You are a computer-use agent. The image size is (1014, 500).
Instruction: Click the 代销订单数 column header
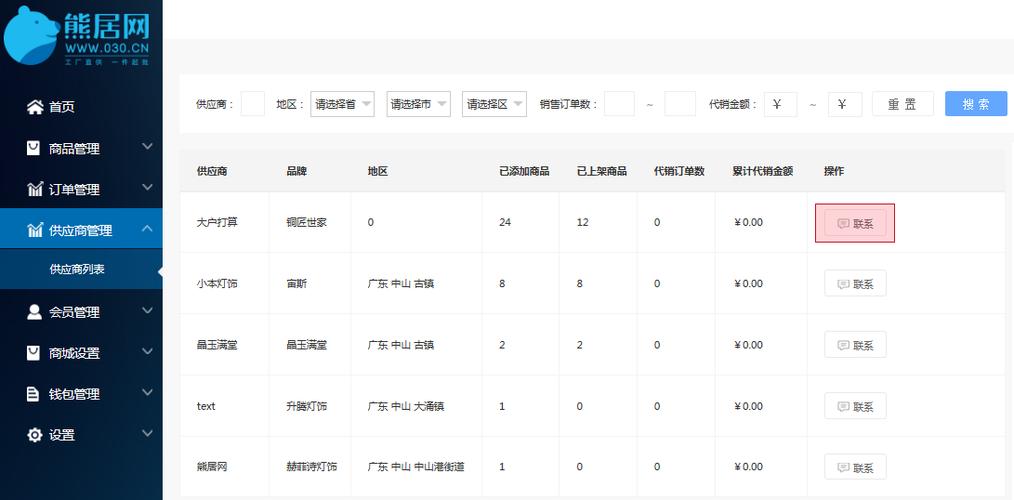click(x=680, y=171)
